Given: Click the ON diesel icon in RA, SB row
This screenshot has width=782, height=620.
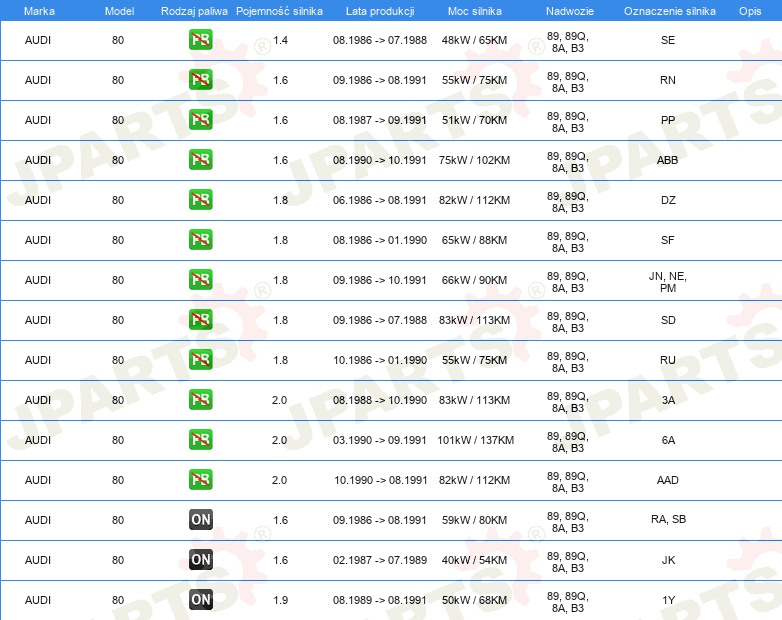Looking at the screenshot, I should (200, 520).
